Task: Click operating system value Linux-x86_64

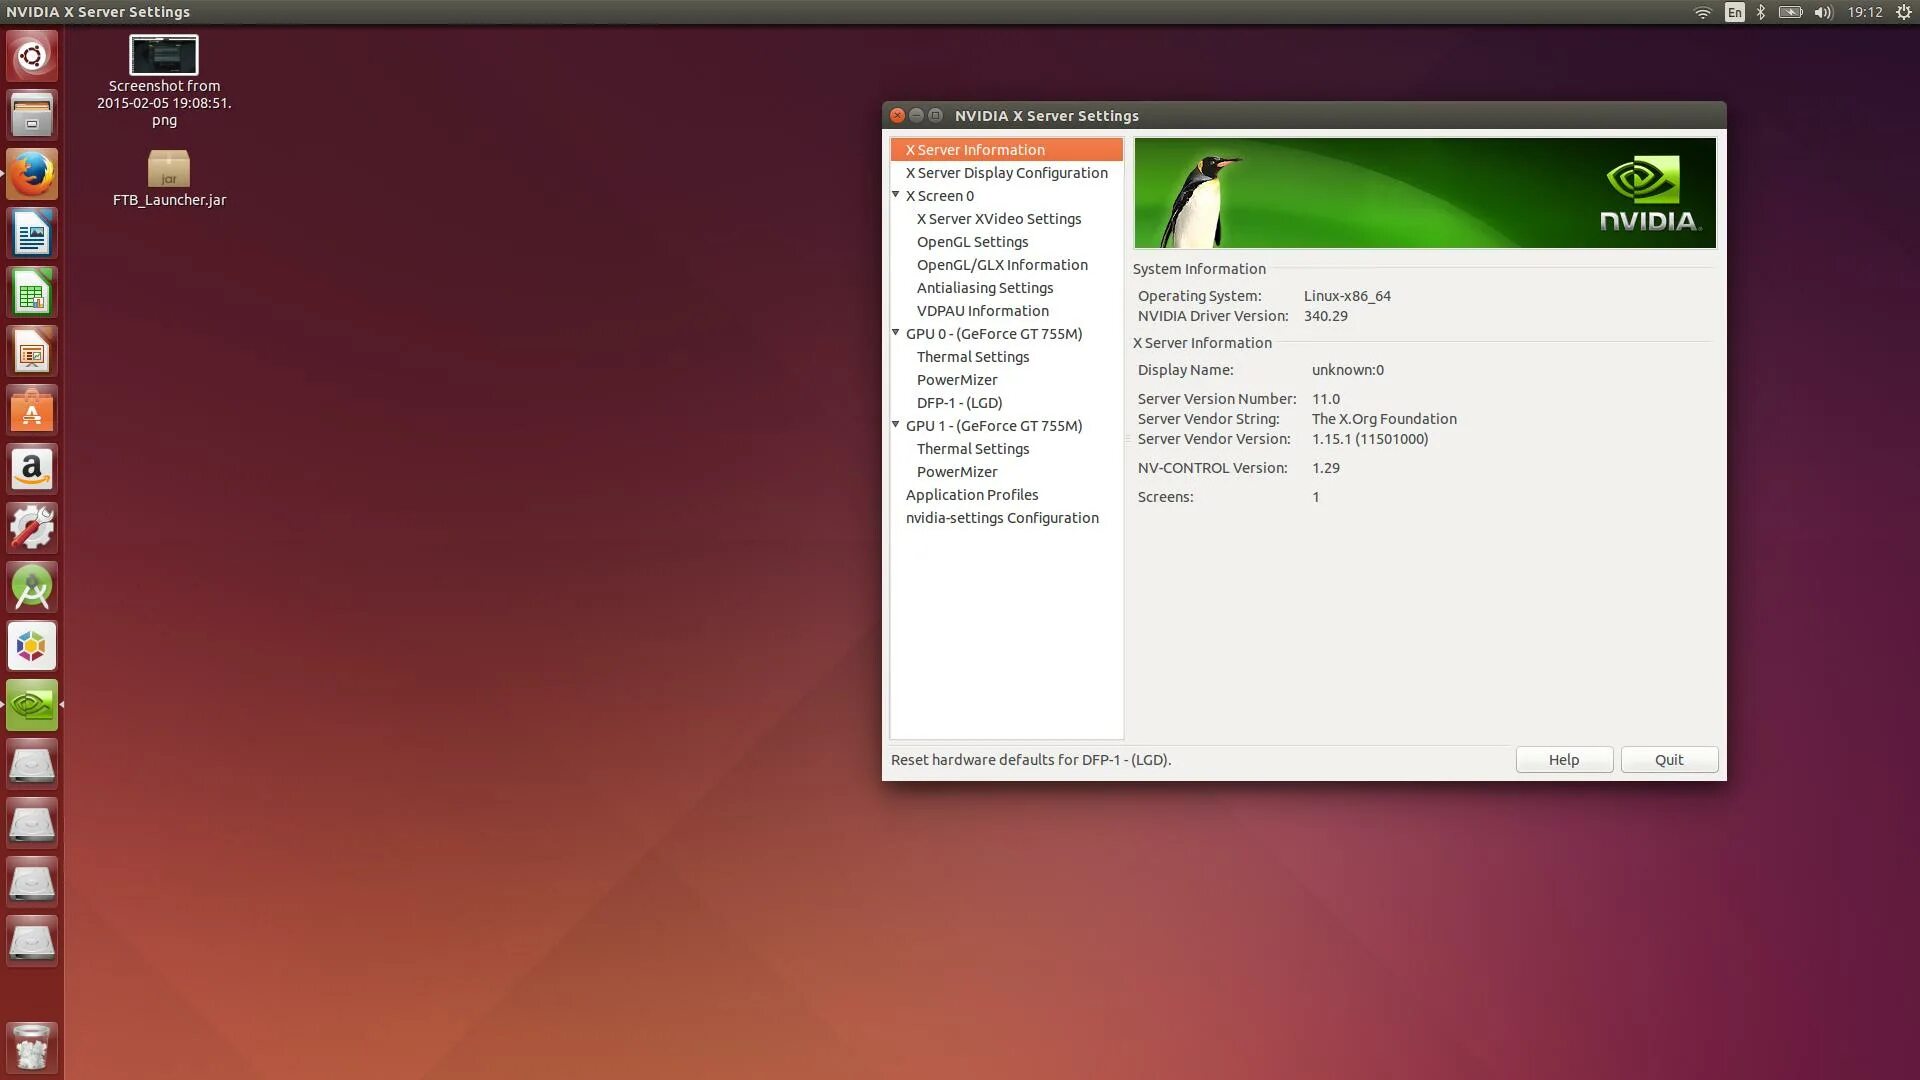Action: [x=1347, y=296]
